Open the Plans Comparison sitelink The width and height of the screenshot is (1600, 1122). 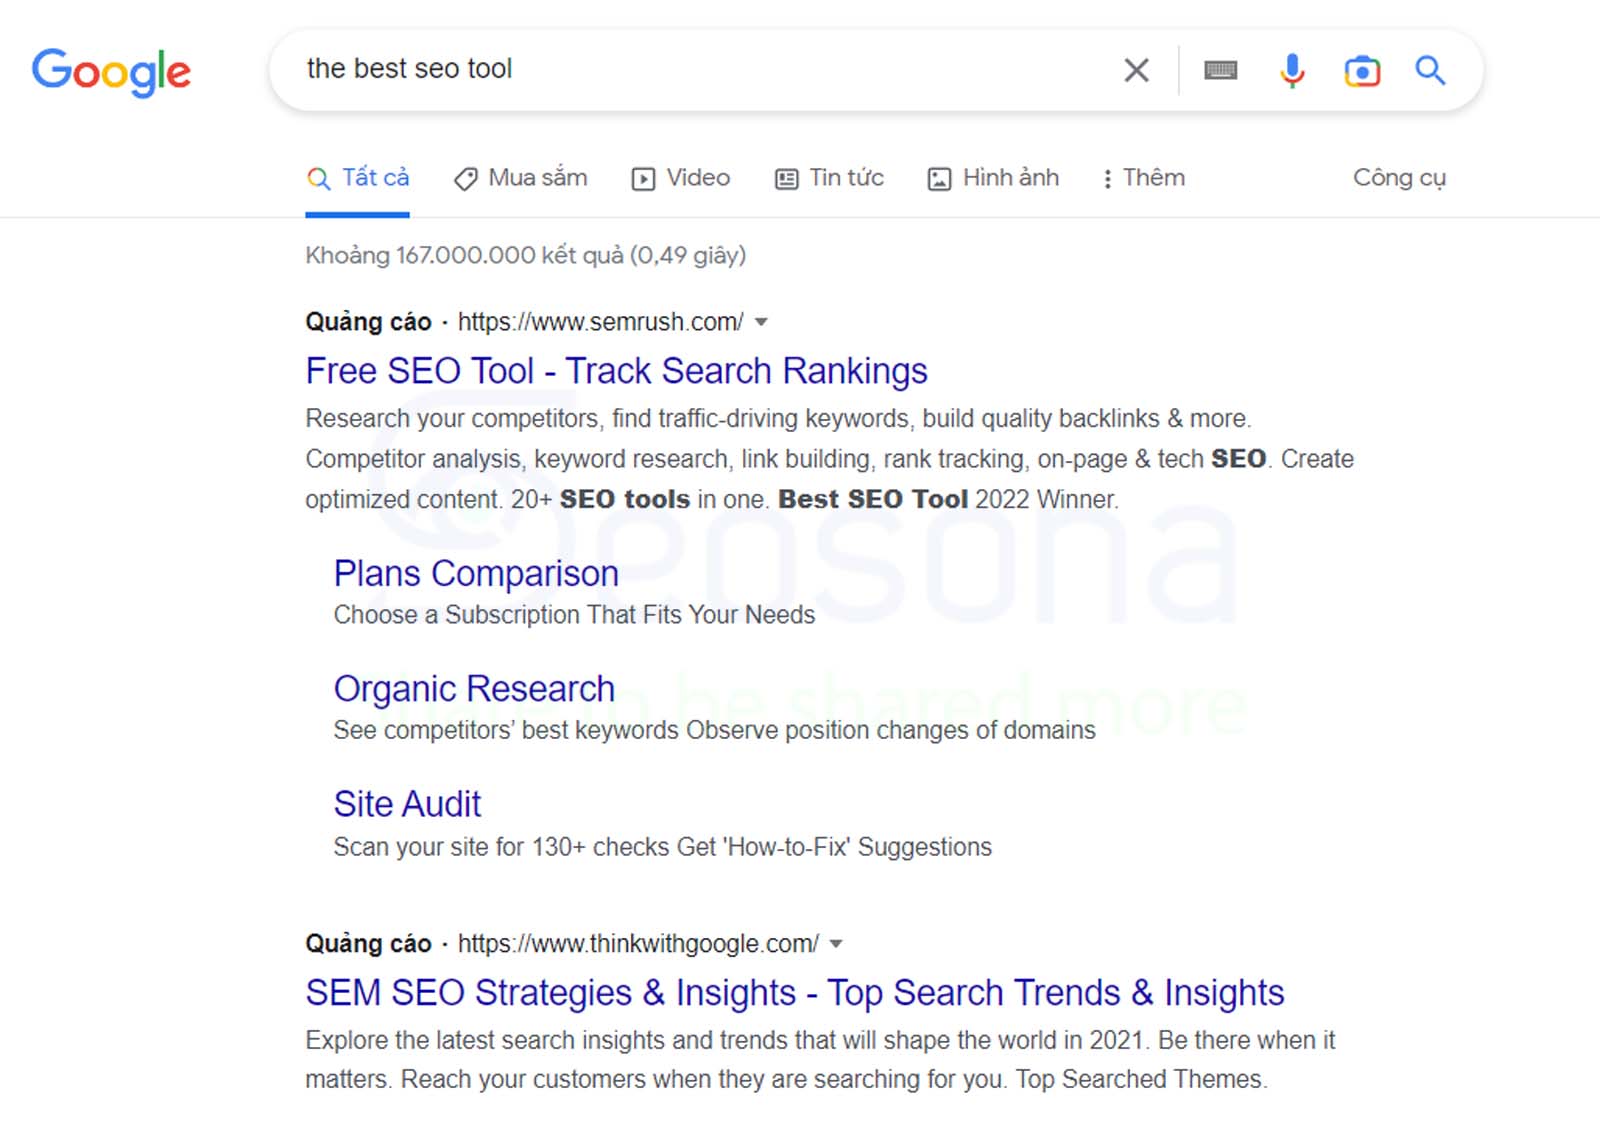[476, 574]
